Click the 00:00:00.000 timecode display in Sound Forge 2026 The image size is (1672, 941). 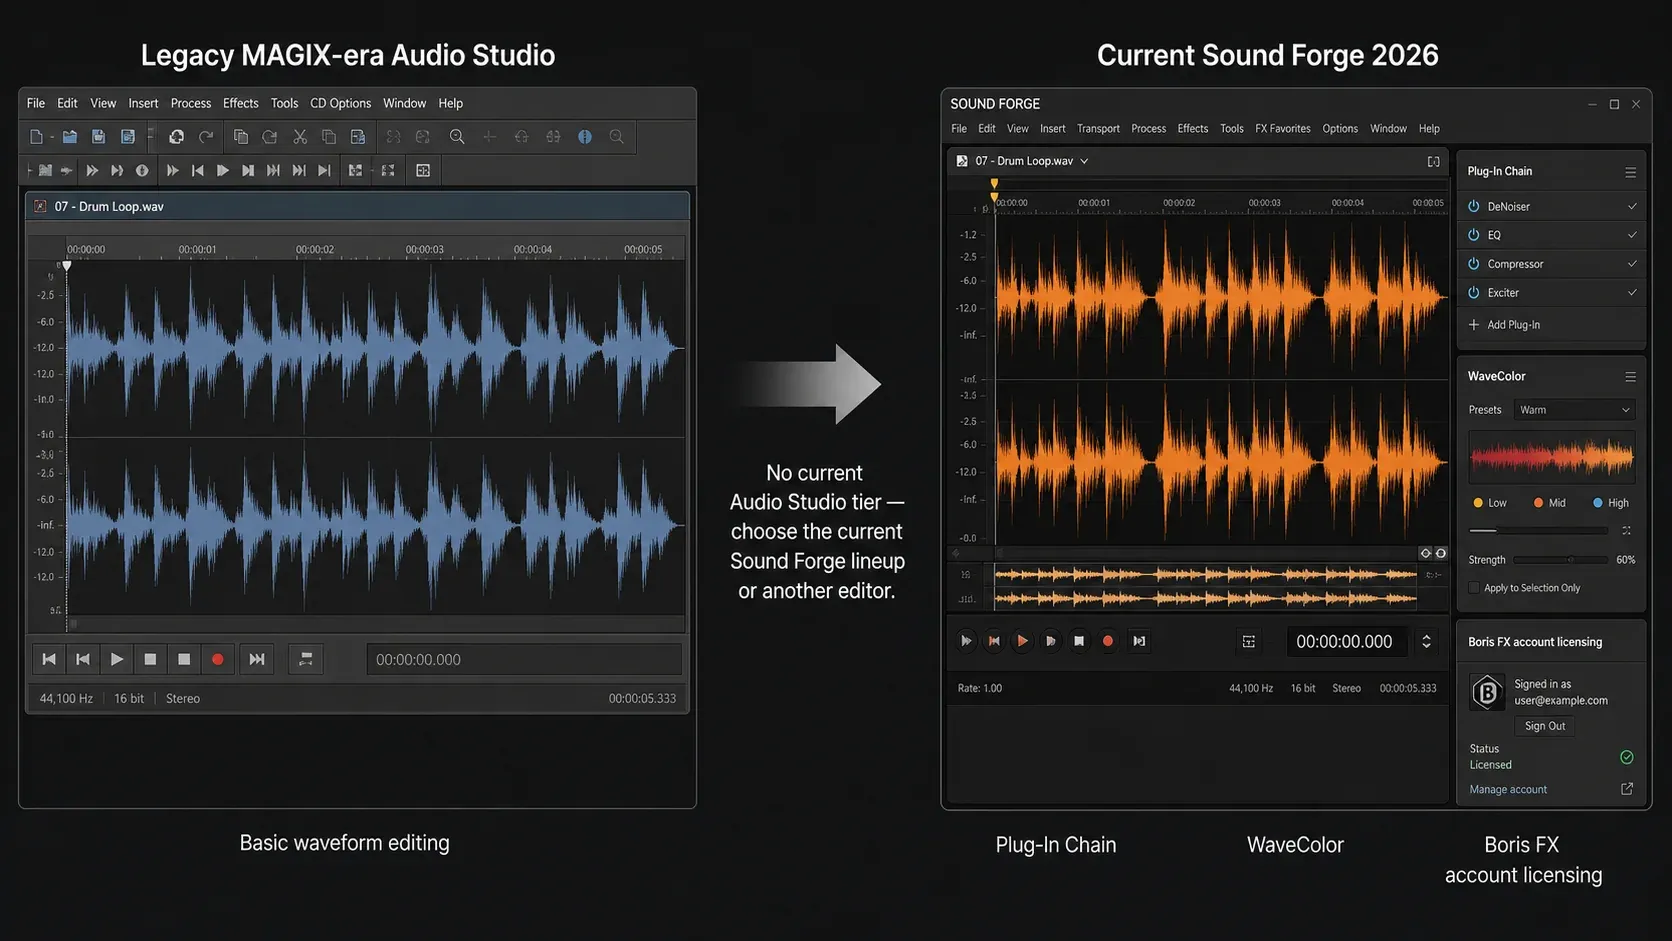[1345, 642]
